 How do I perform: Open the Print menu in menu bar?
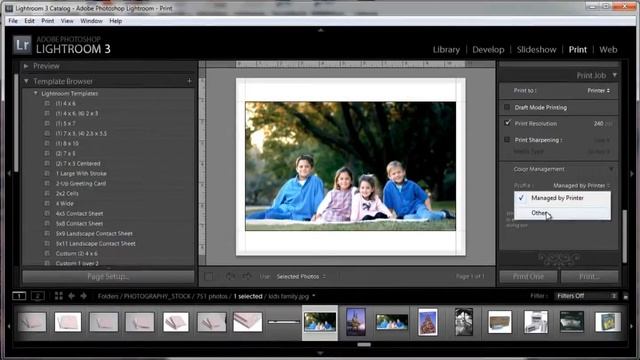click(x=47, y=21)
